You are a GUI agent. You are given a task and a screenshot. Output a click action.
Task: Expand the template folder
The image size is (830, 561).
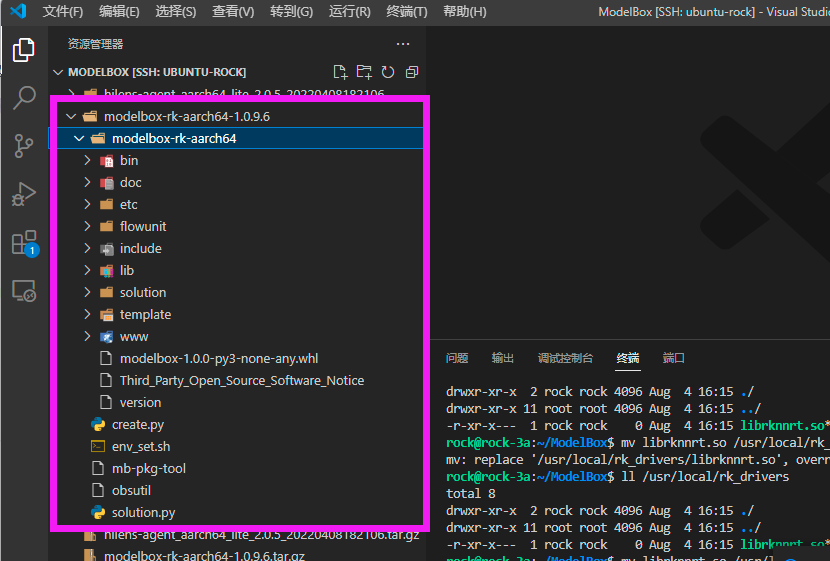88,314
